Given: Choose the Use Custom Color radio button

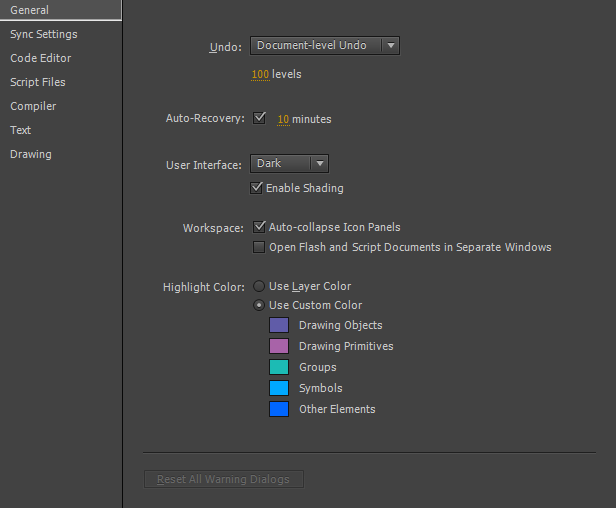Looking at the screenshot, I should (x=260, y=305).
